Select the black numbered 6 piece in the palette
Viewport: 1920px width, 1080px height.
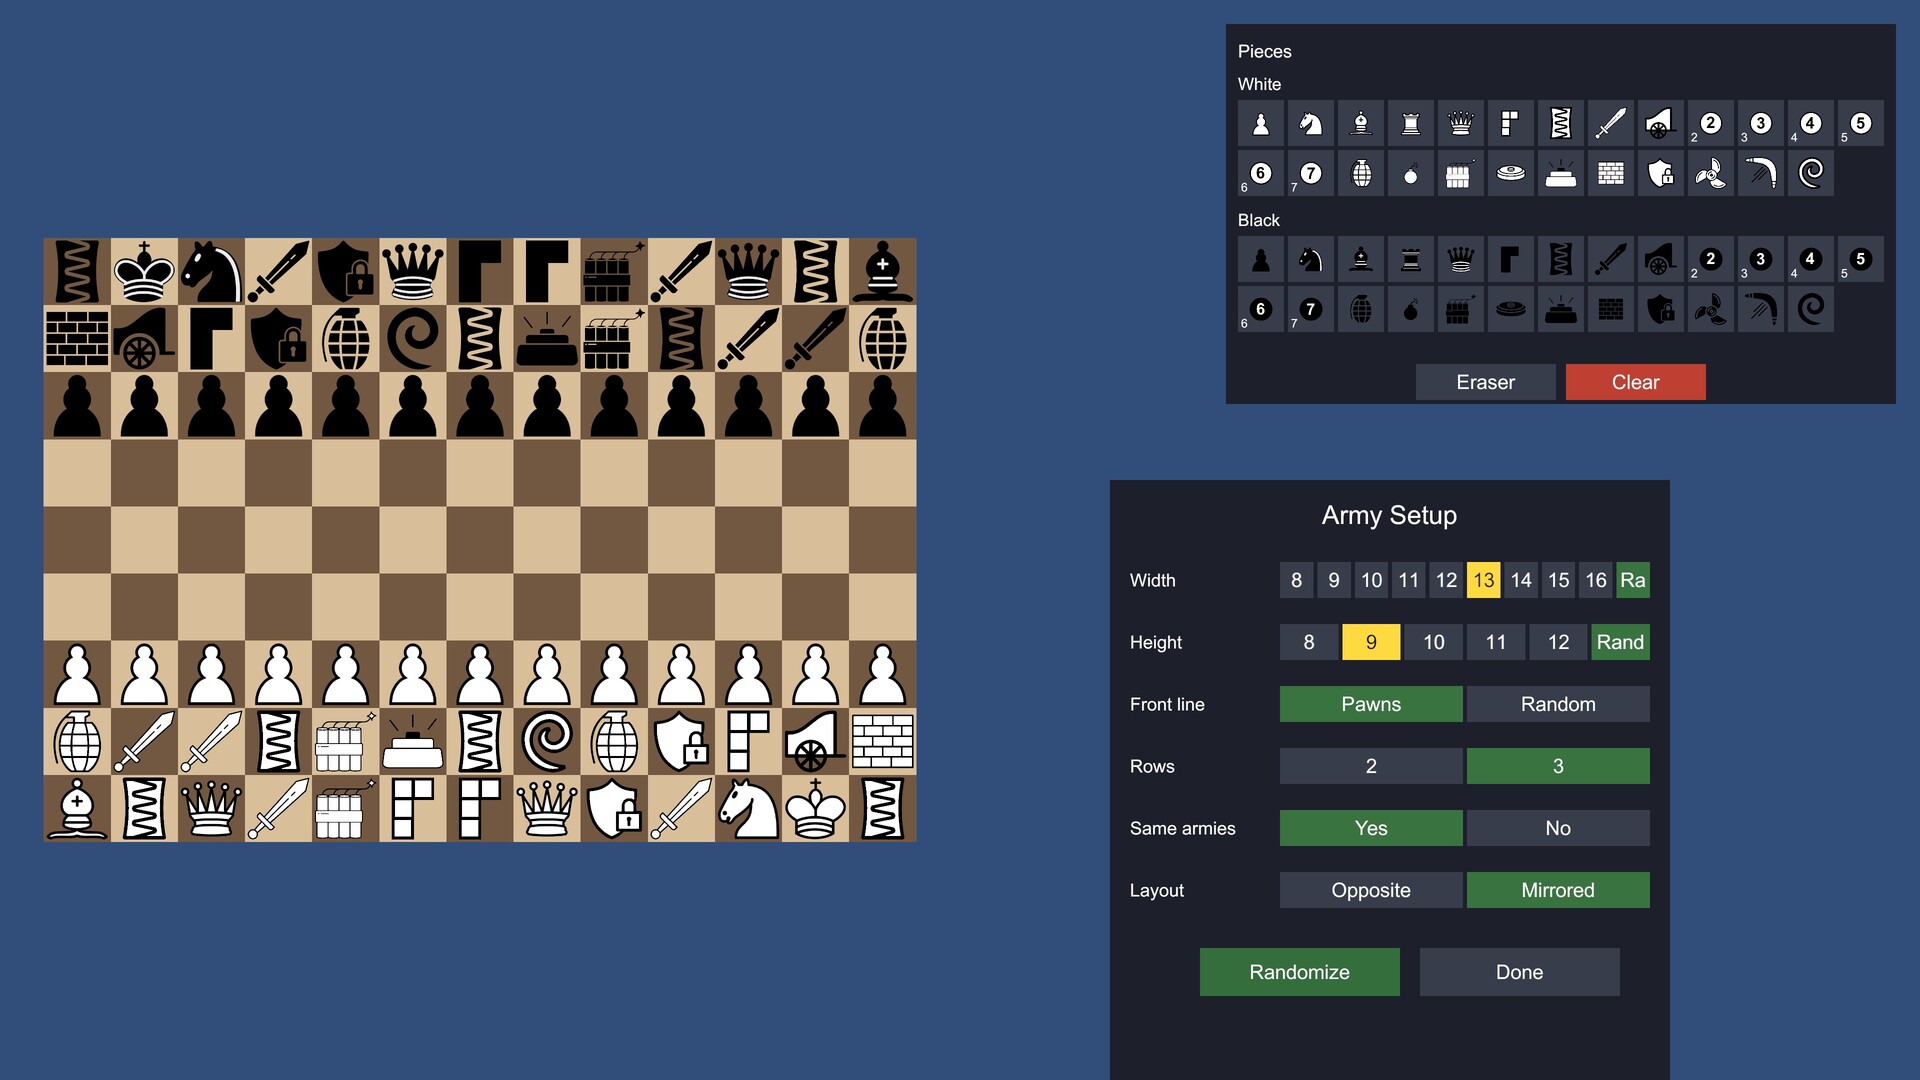1260,309
